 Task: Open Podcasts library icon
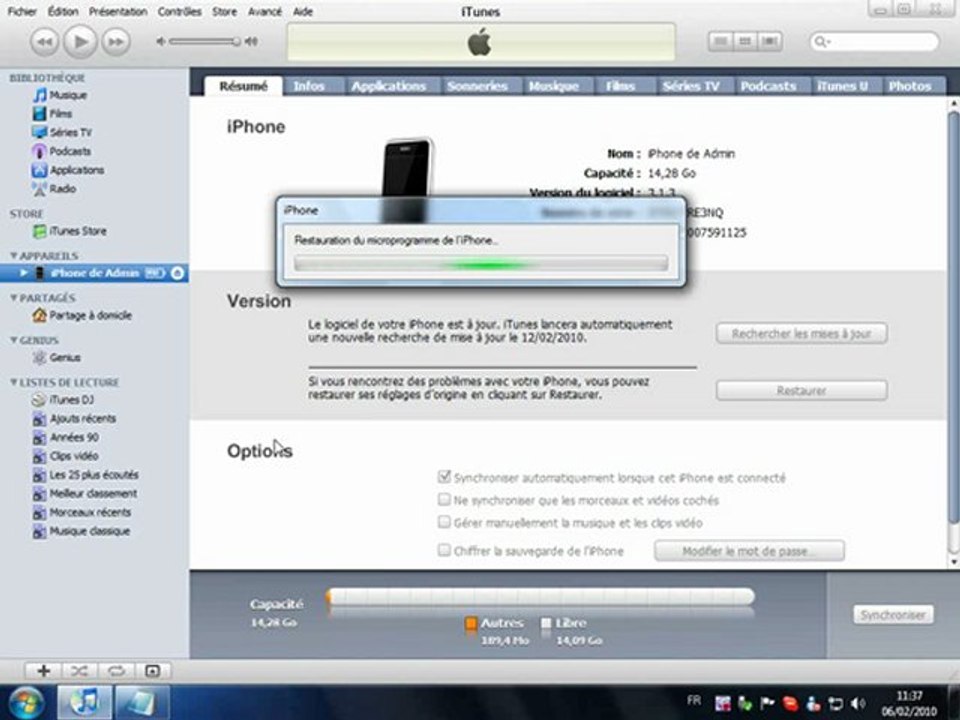(x=40, y=151)
